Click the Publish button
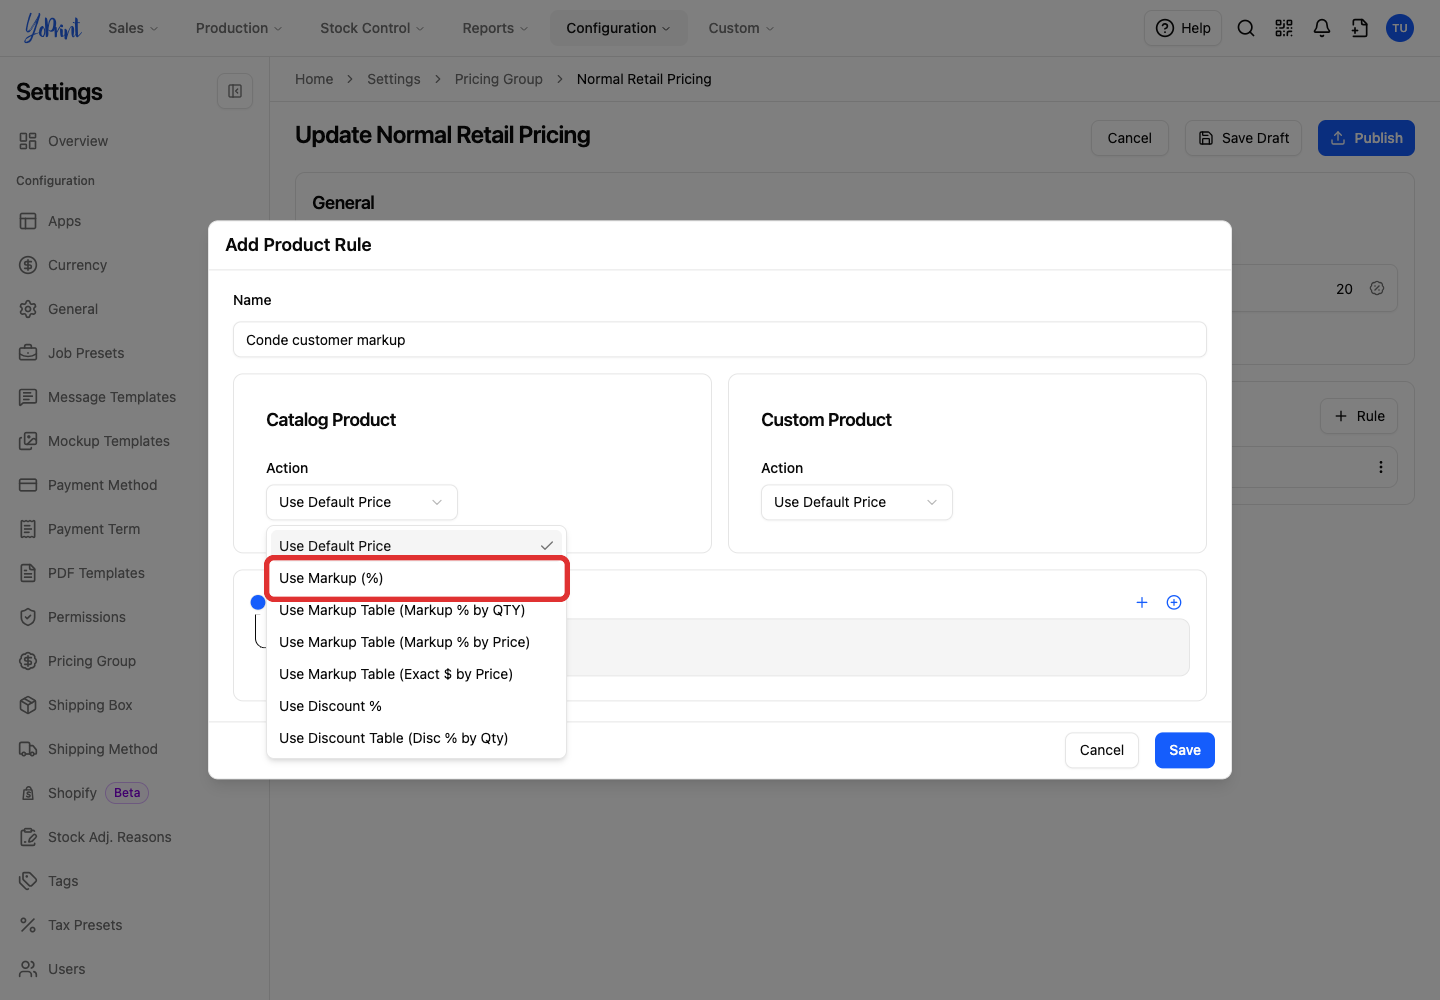 (1366, 138)
